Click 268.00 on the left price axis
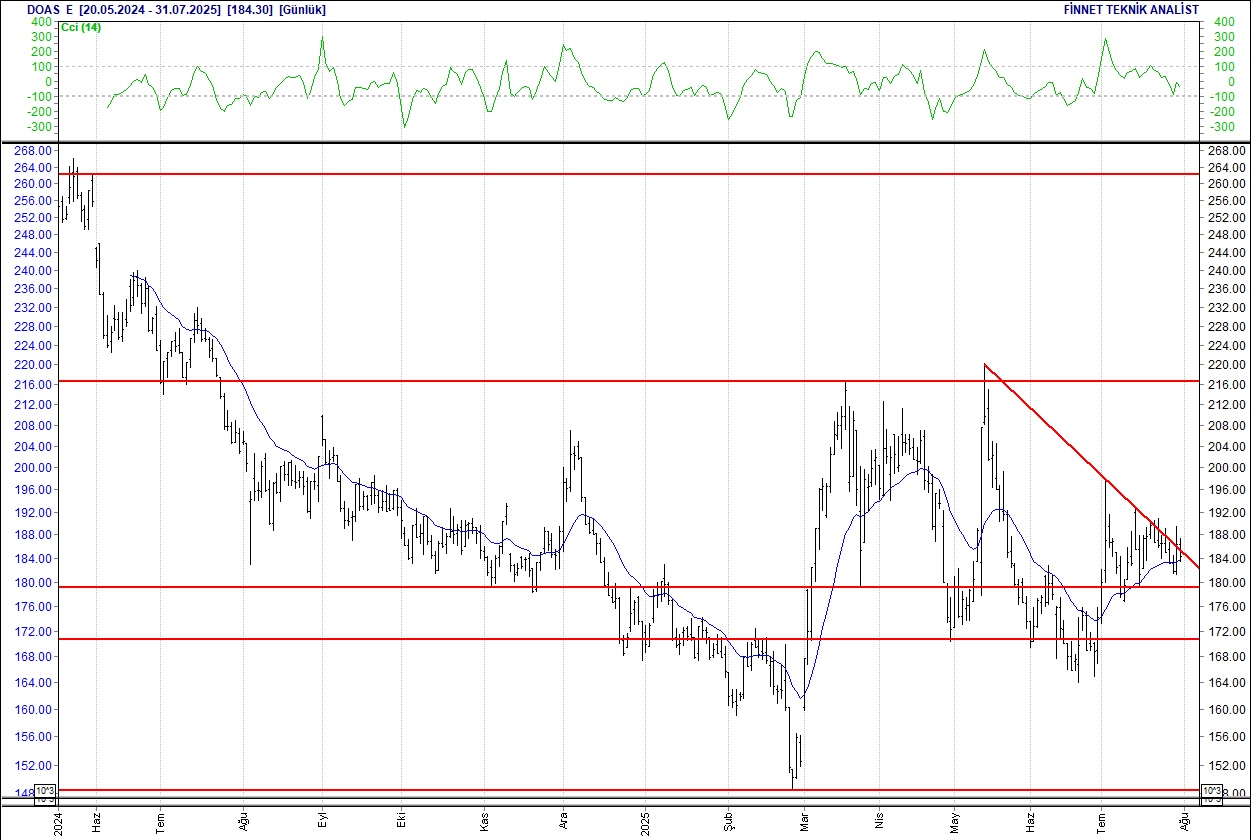Image resolution: width=1251 pixels, height=840 pixels. tap(34, 151)
